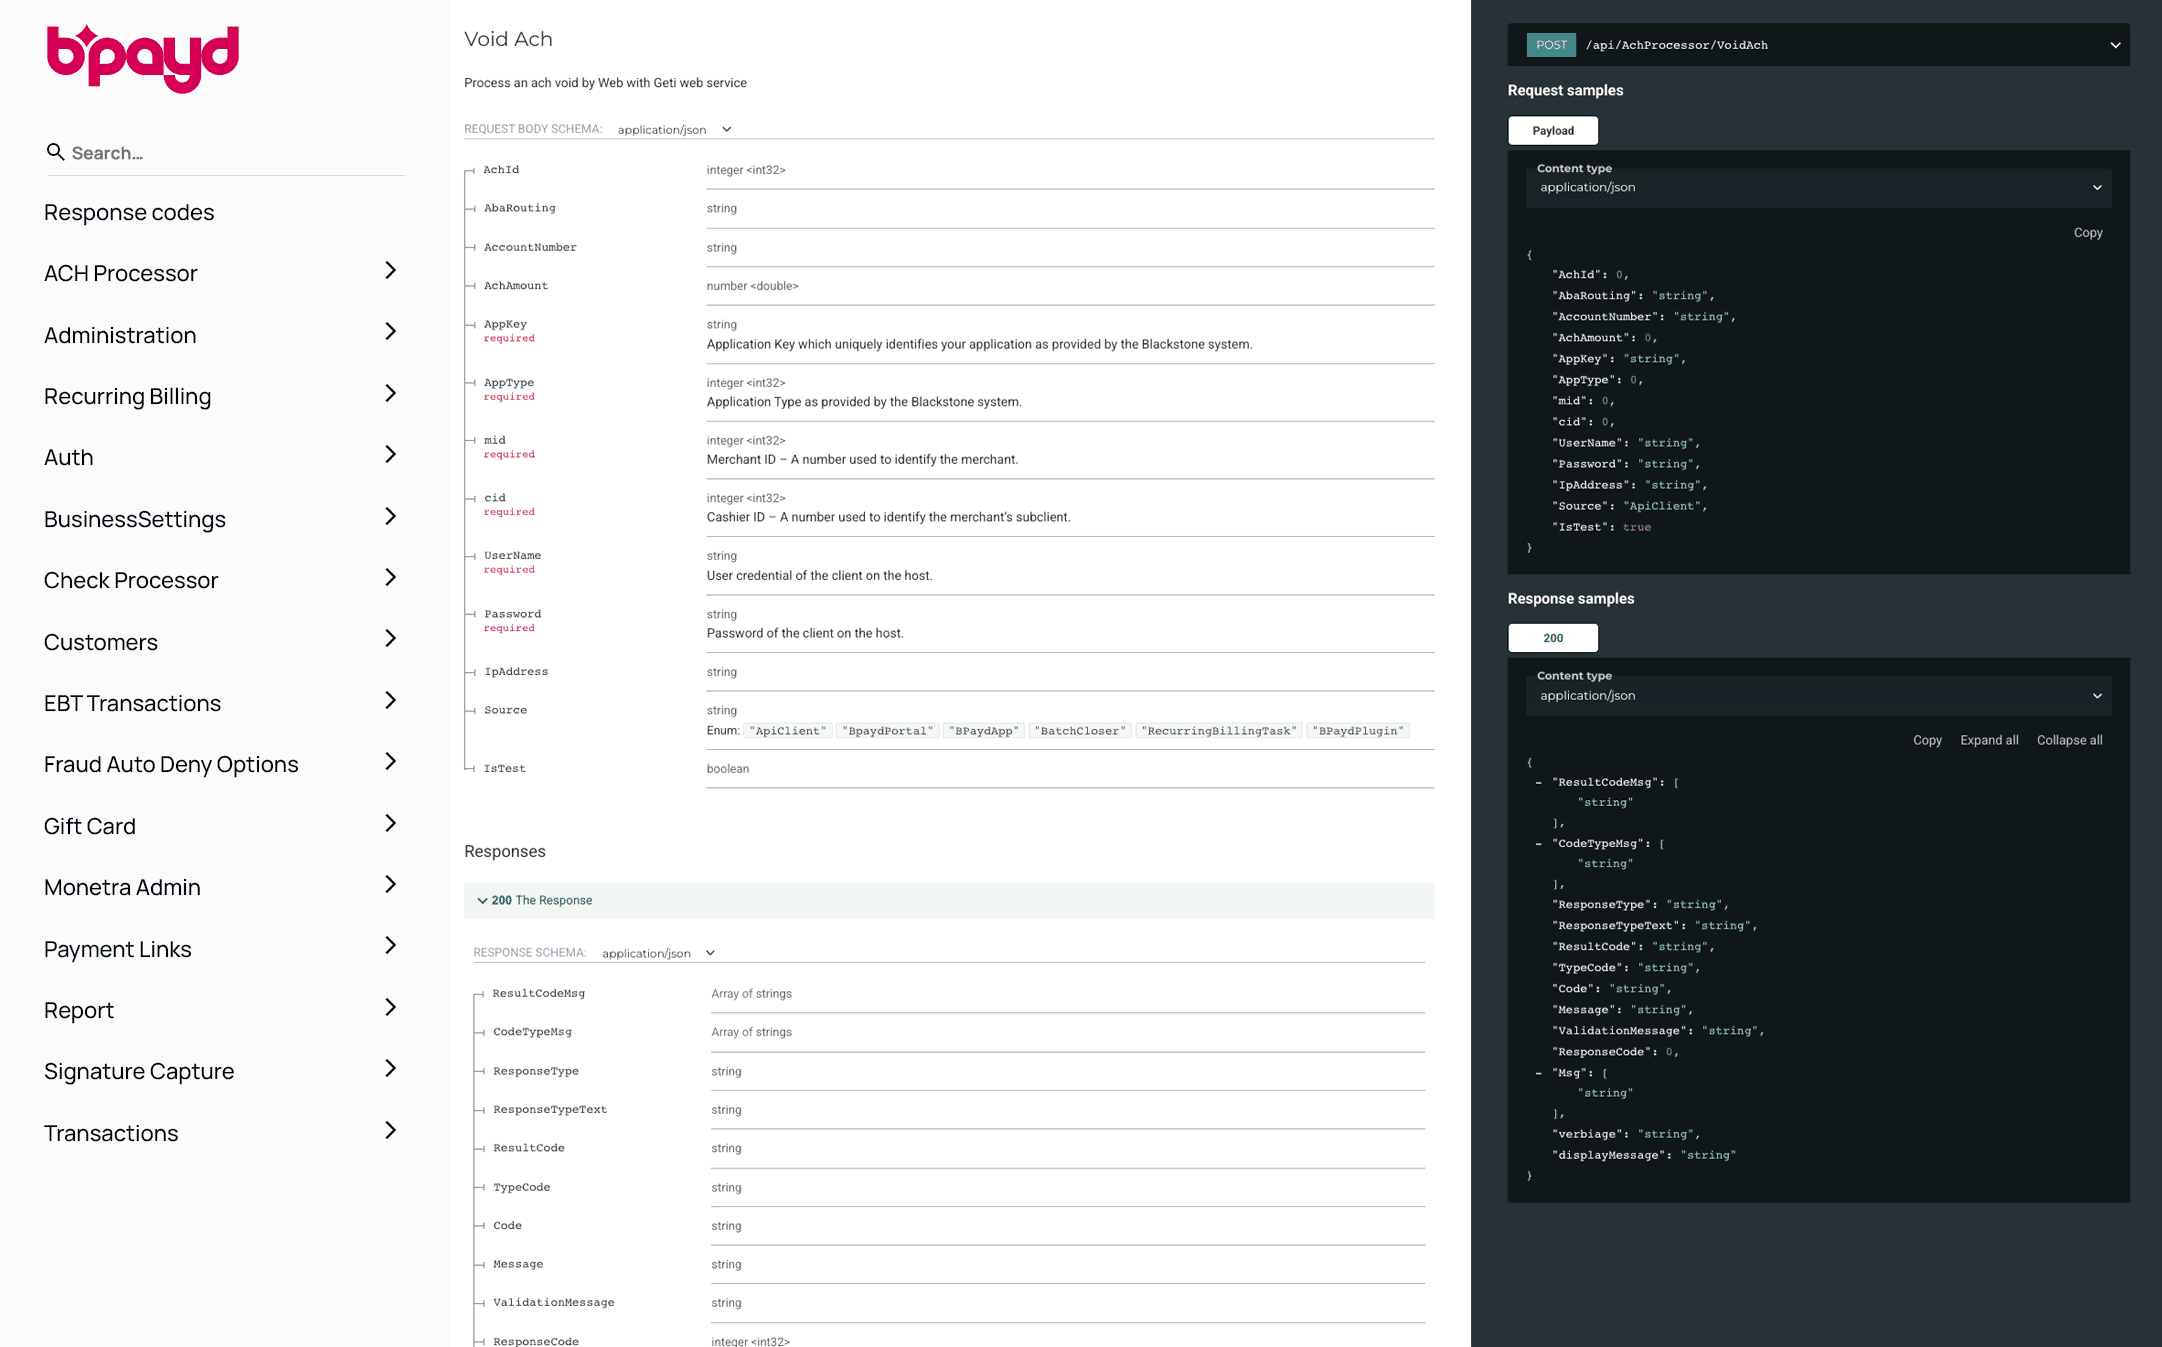Open the ACH Processor menu item
Image resolution: width=2162 pixels, height=1347 pixels.
pos(121,273)
